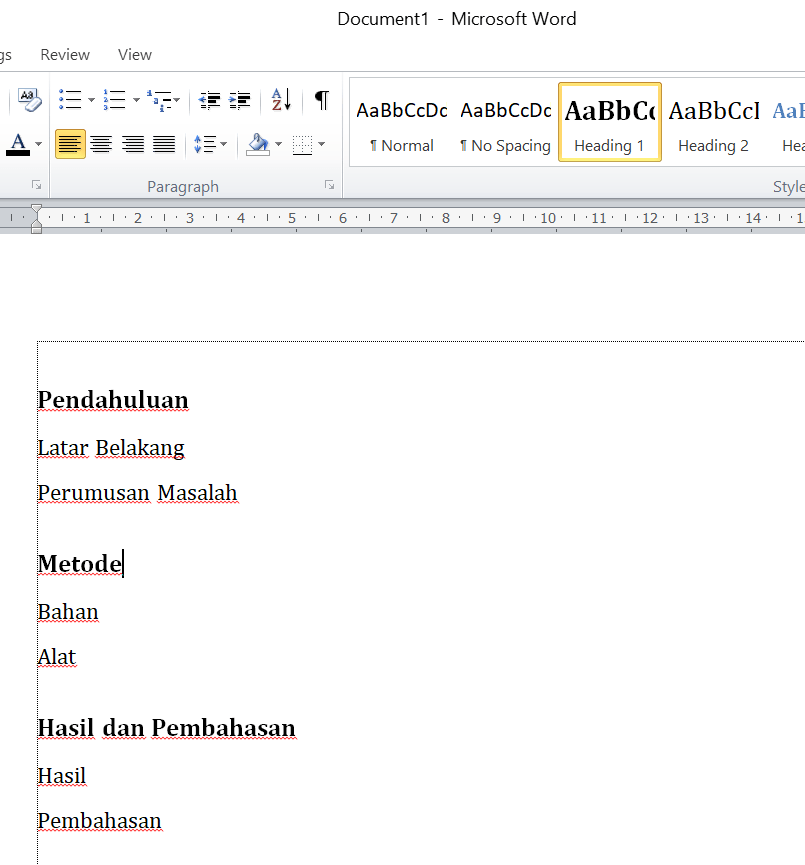Open the Review ribbon tab
This screenshot has height=865, width=805.
[x=65, y=55]
